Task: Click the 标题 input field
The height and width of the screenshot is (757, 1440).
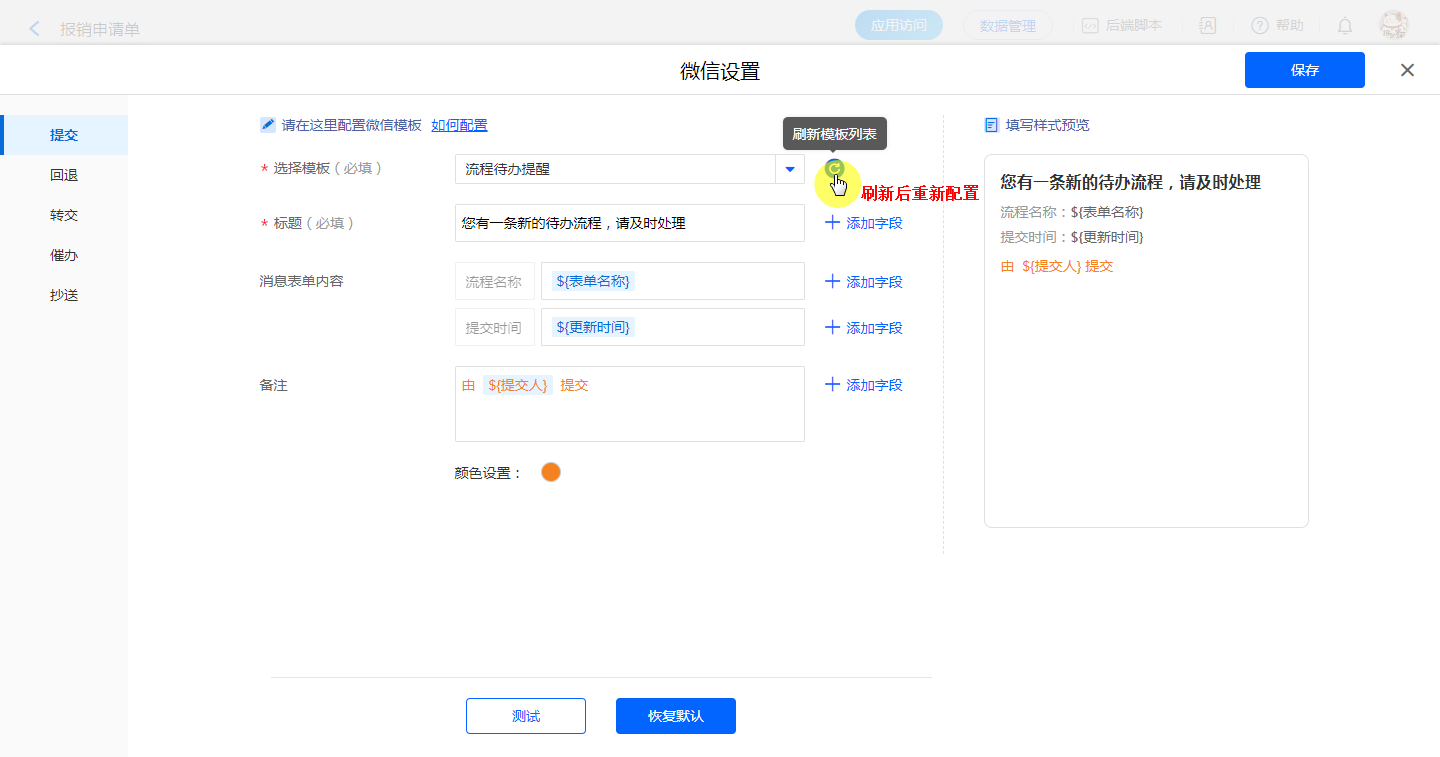Action: (x=629, y=223)
